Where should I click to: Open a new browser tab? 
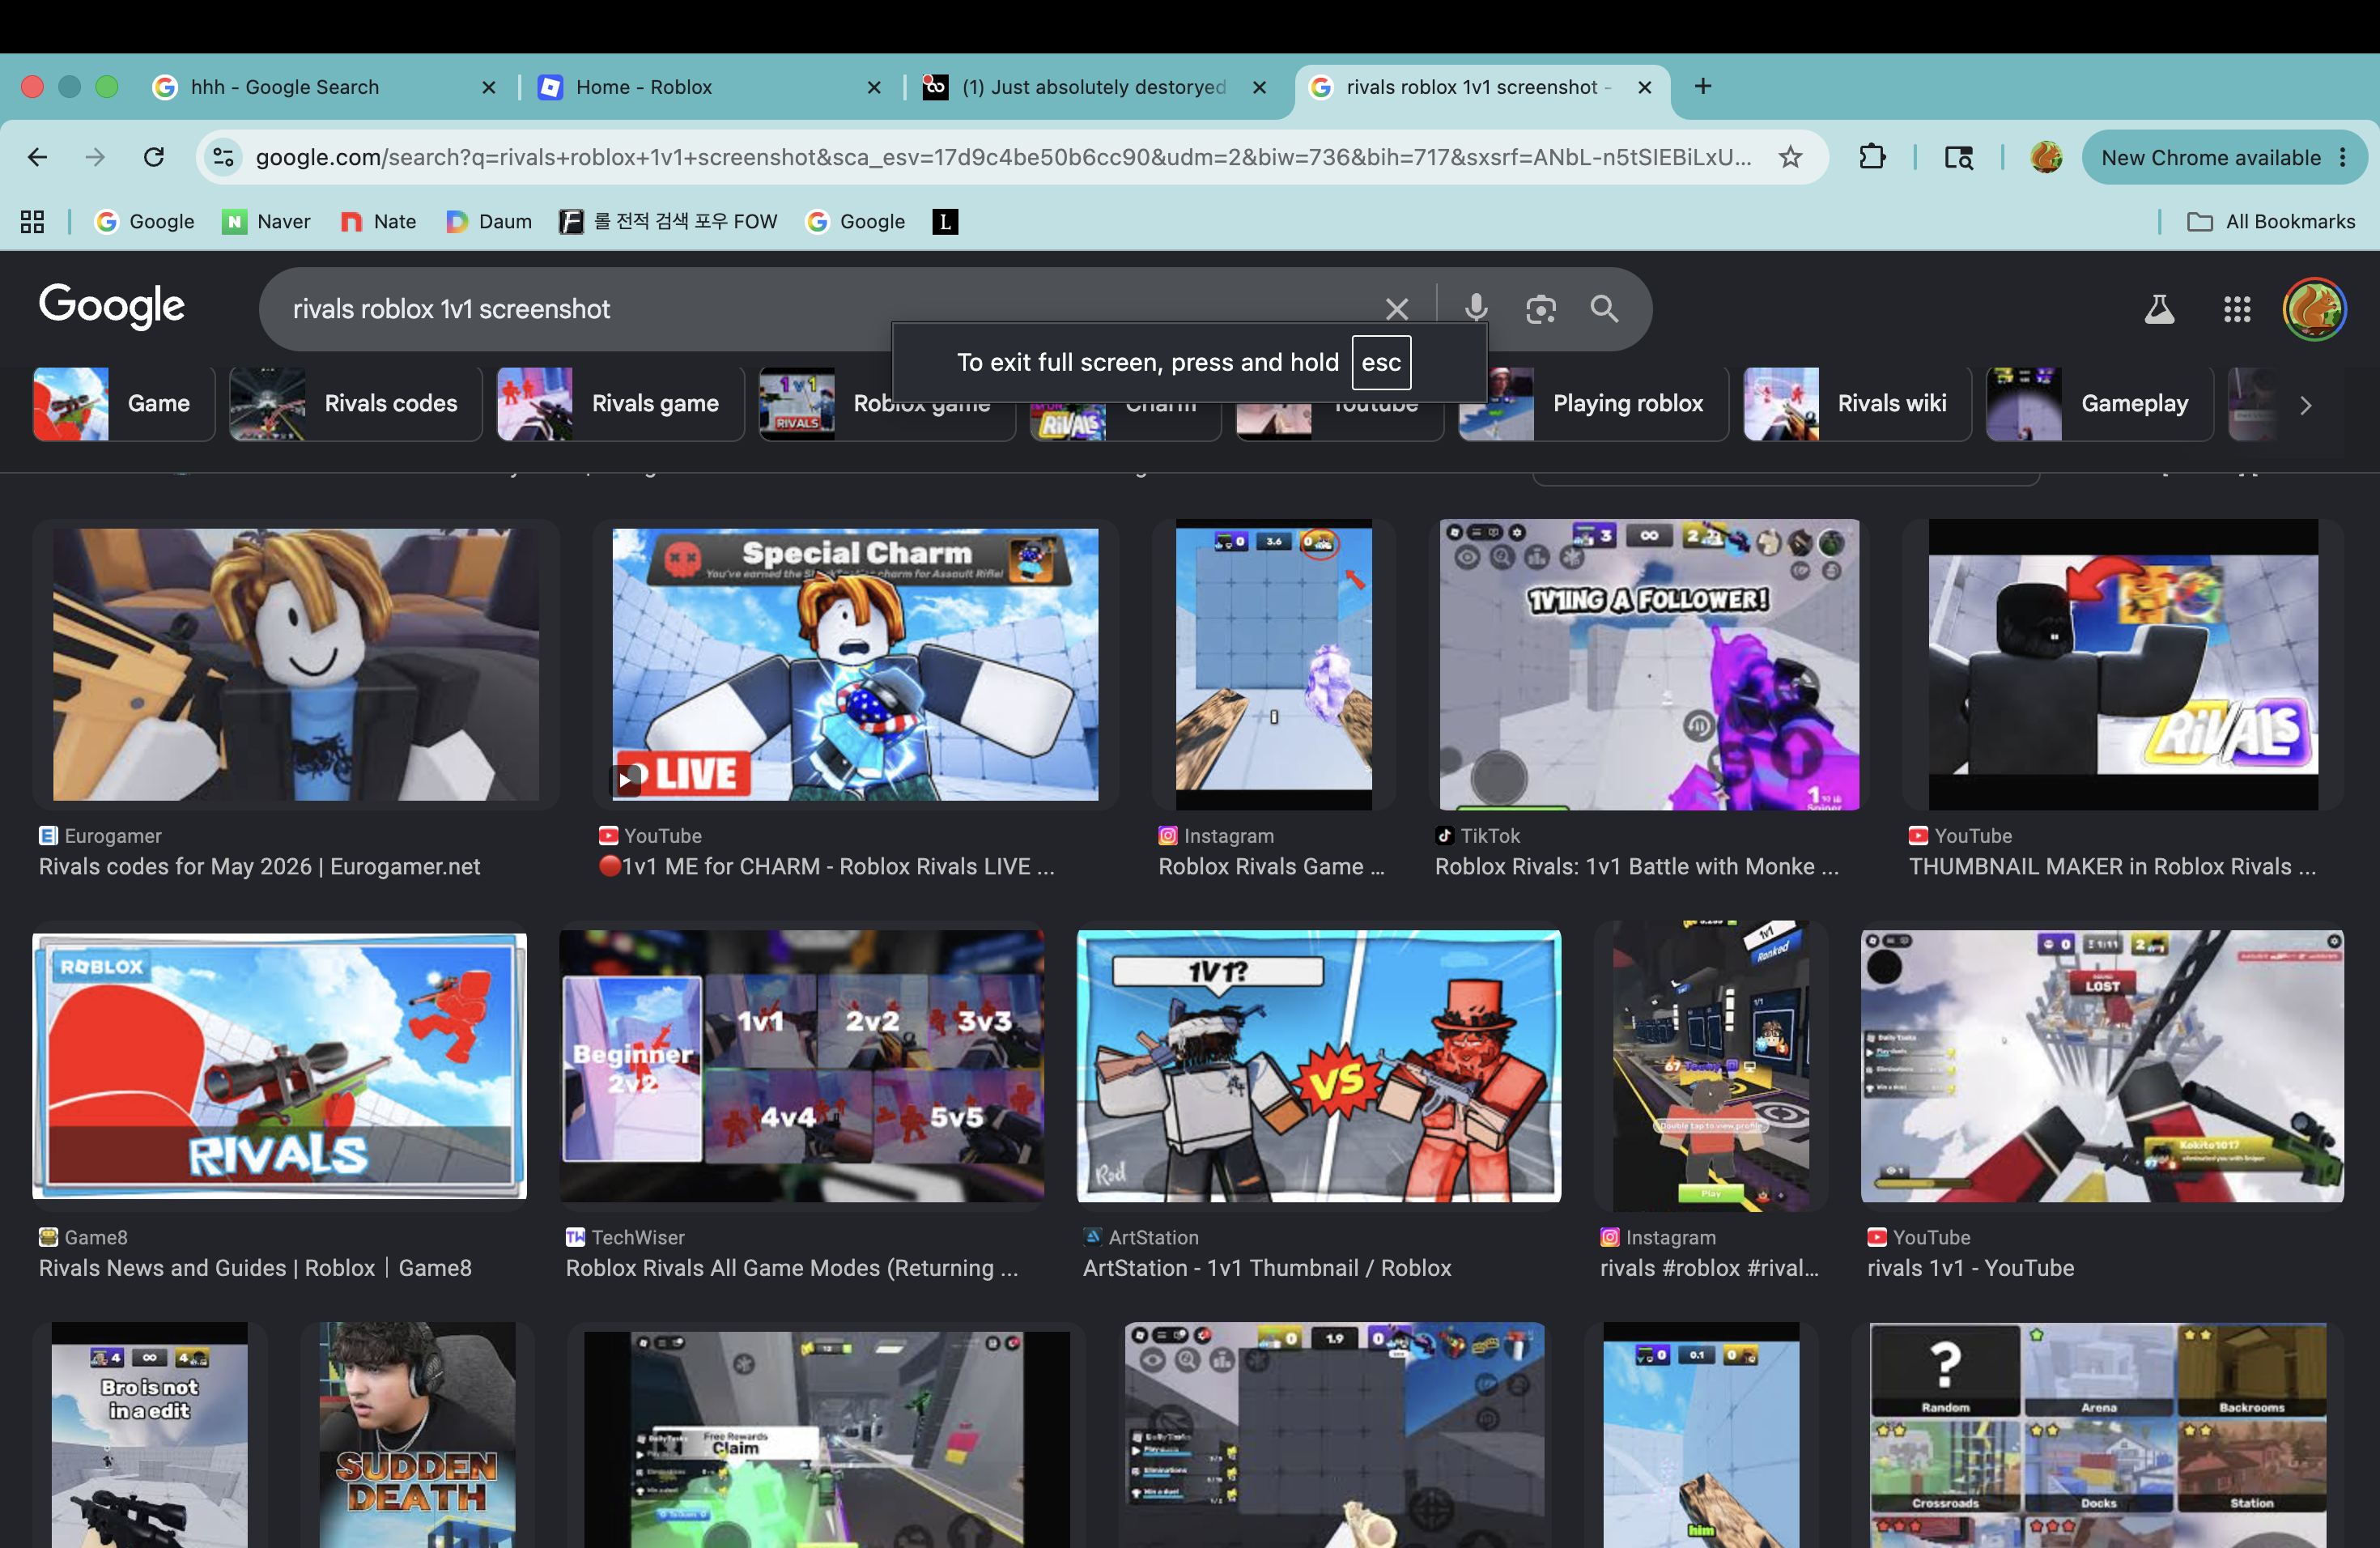1703,86
